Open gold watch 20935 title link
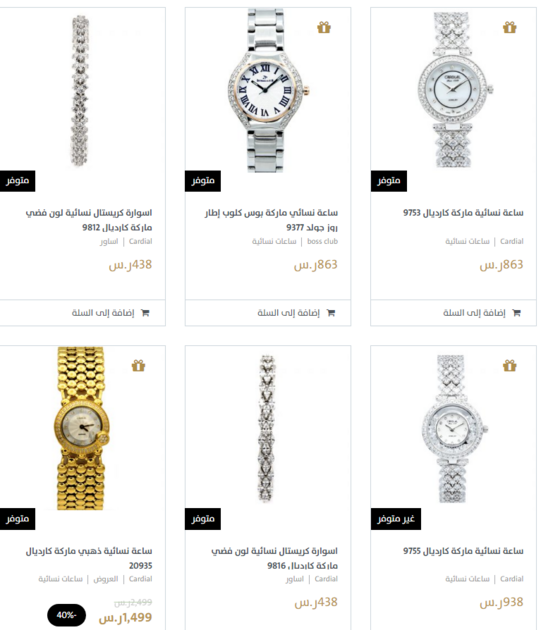This screenshot has height=630, width=541. pos(89,558)
